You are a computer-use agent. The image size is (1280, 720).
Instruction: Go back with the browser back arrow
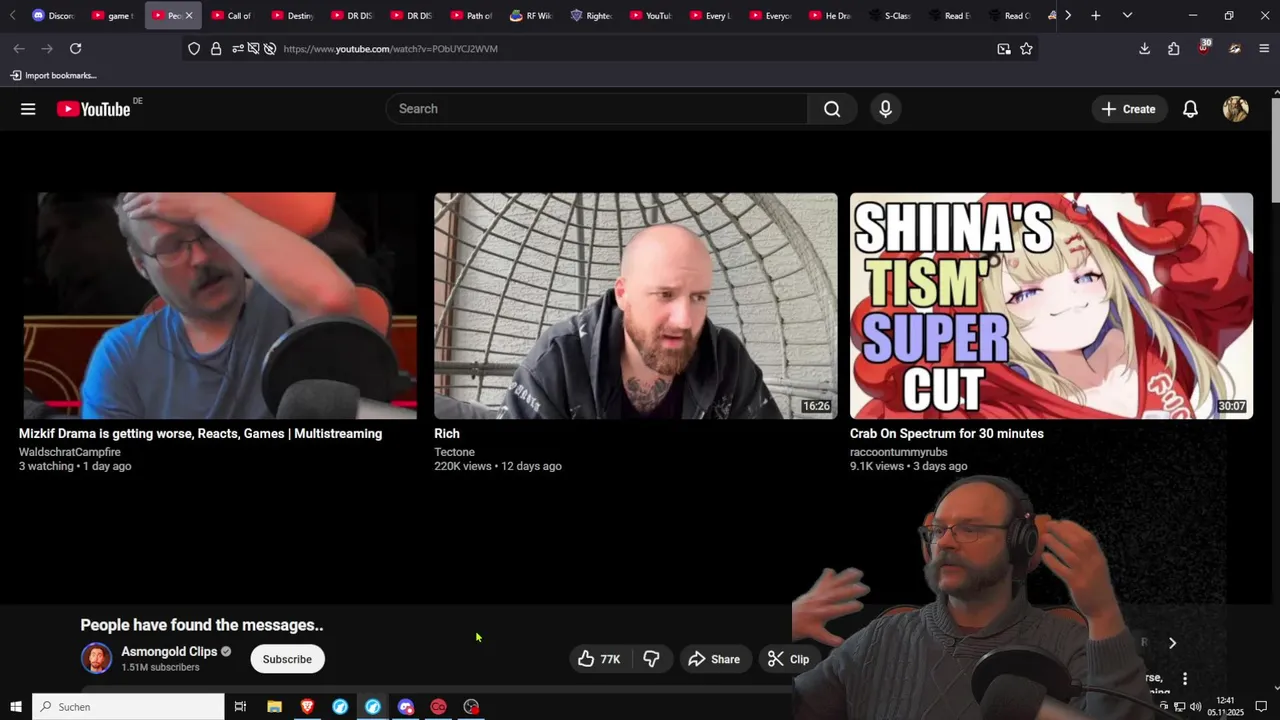pyautogui.click(x=19, y=48)
